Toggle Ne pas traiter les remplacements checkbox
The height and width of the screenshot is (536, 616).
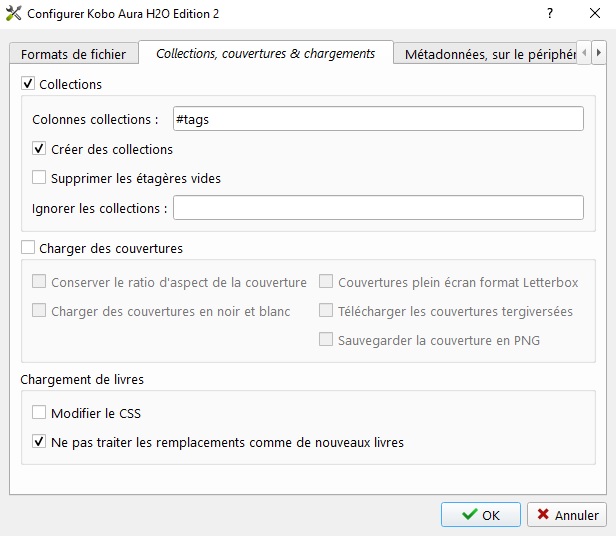click(x=39, y=442)
